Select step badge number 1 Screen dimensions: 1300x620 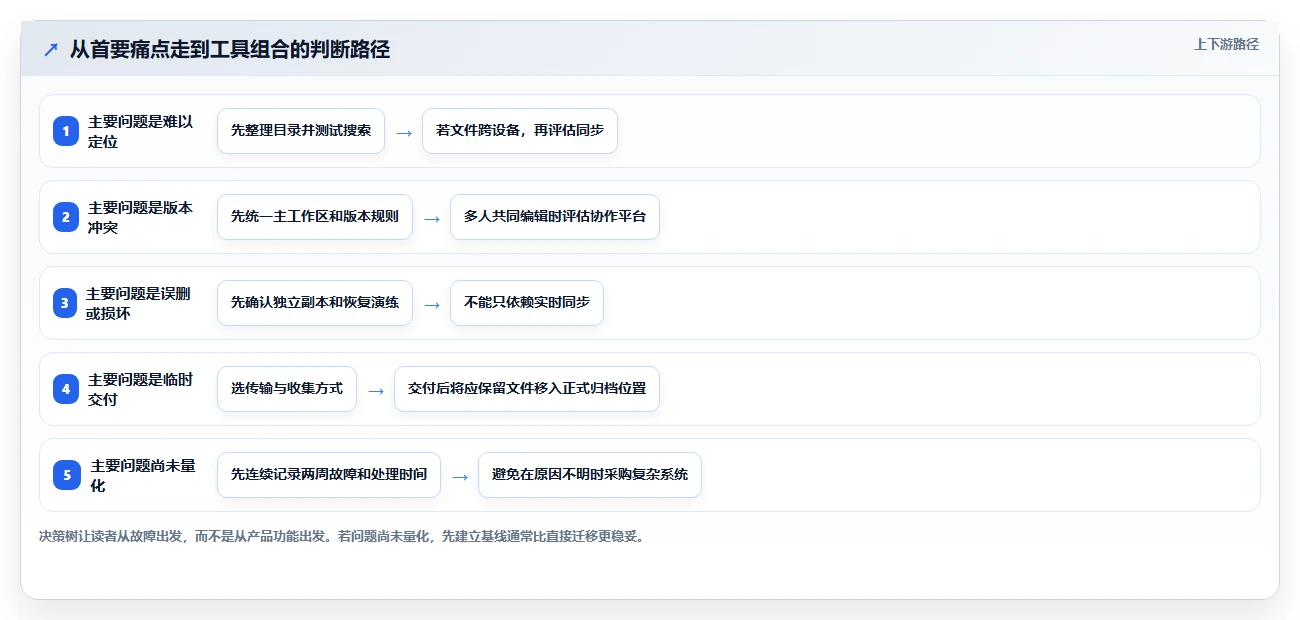pos(66,131)
